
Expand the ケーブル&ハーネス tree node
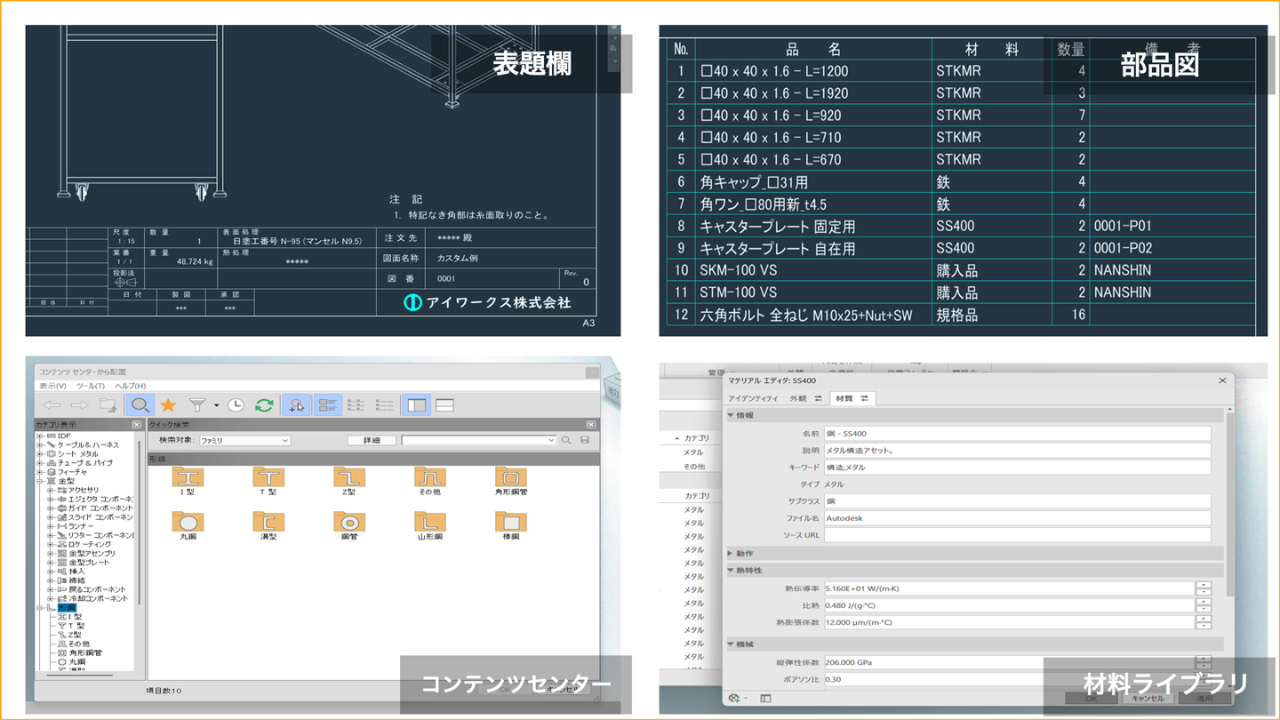click(40, 445)
